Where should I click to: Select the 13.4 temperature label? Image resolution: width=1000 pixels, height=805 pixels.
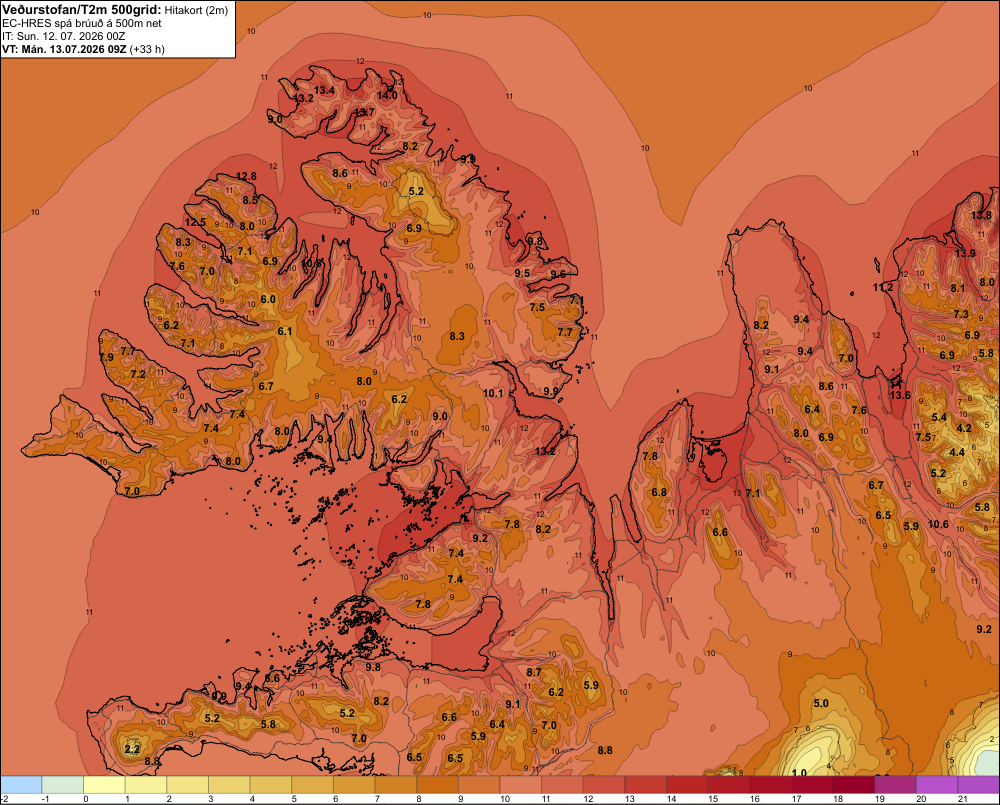pos(324,90)
